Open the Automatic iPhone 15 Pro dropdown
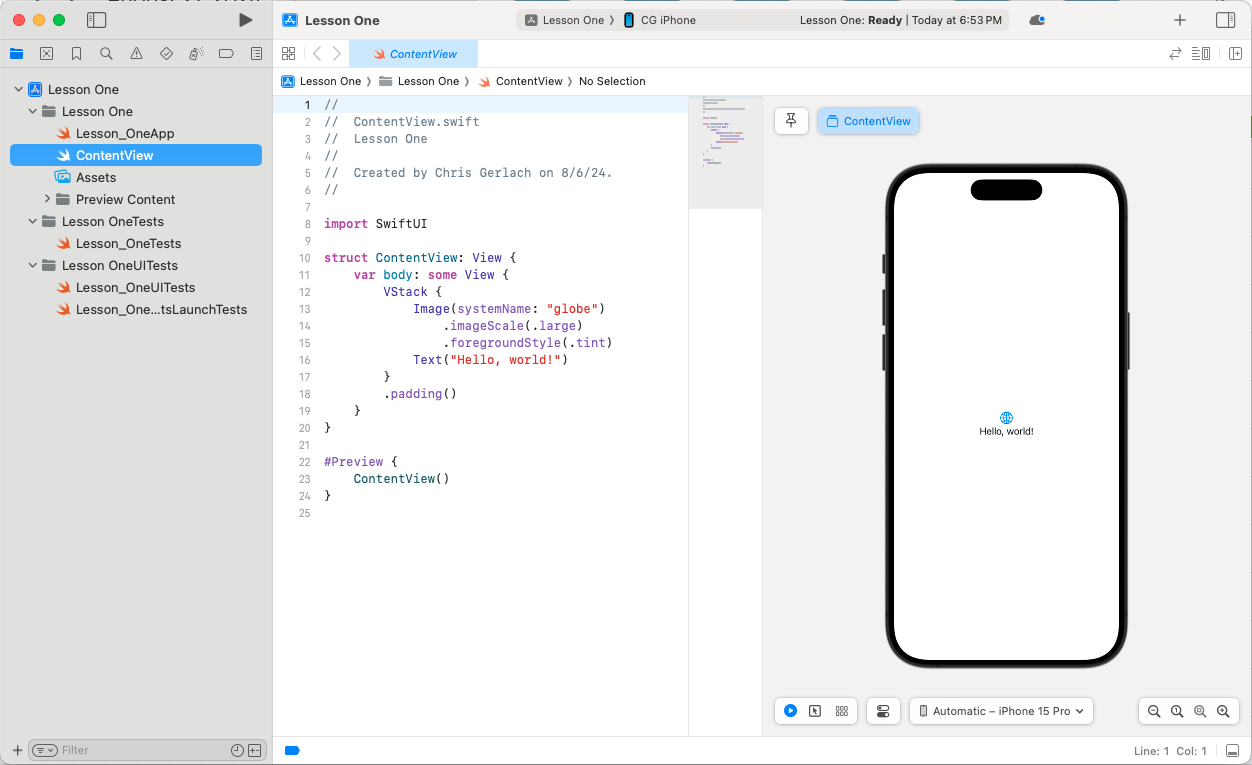Viewport: 1252px width, 765px height. [1001, 711]
